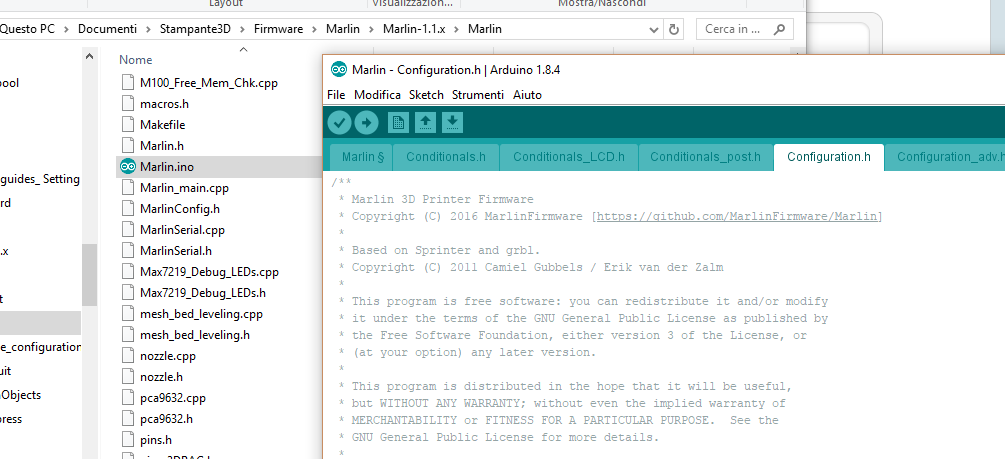Click the file icon beside nozzle.h

click(x=128, y=377)
